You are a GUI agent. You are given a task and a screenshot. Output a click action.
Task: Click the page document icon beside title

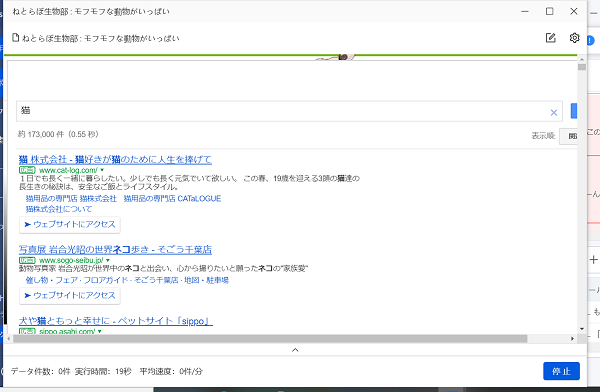pos(16,38)
